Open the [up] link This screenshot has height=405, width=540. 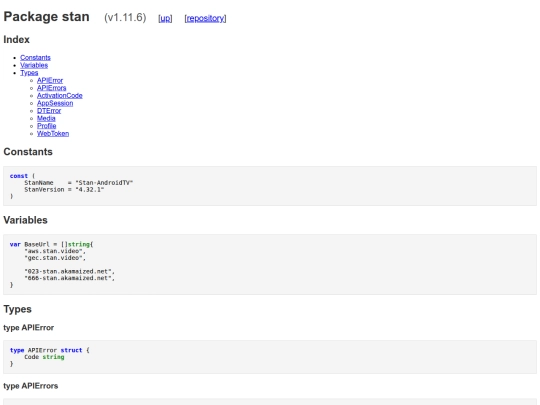(165, 18)
